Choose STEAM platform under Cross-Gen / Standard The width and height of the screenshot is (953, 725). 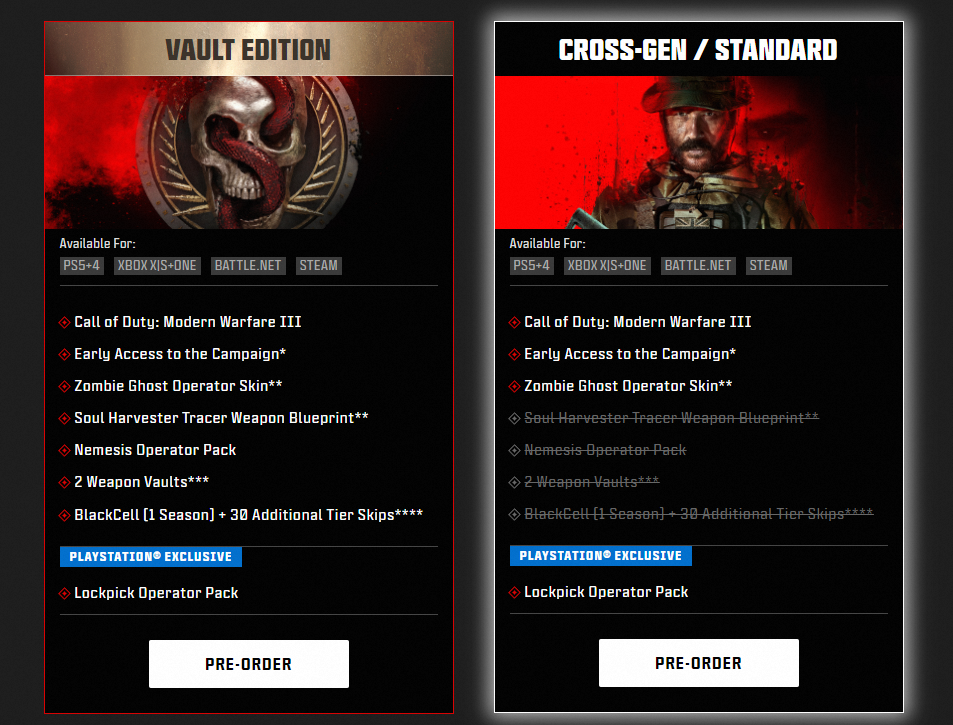[x=768, y=266]
